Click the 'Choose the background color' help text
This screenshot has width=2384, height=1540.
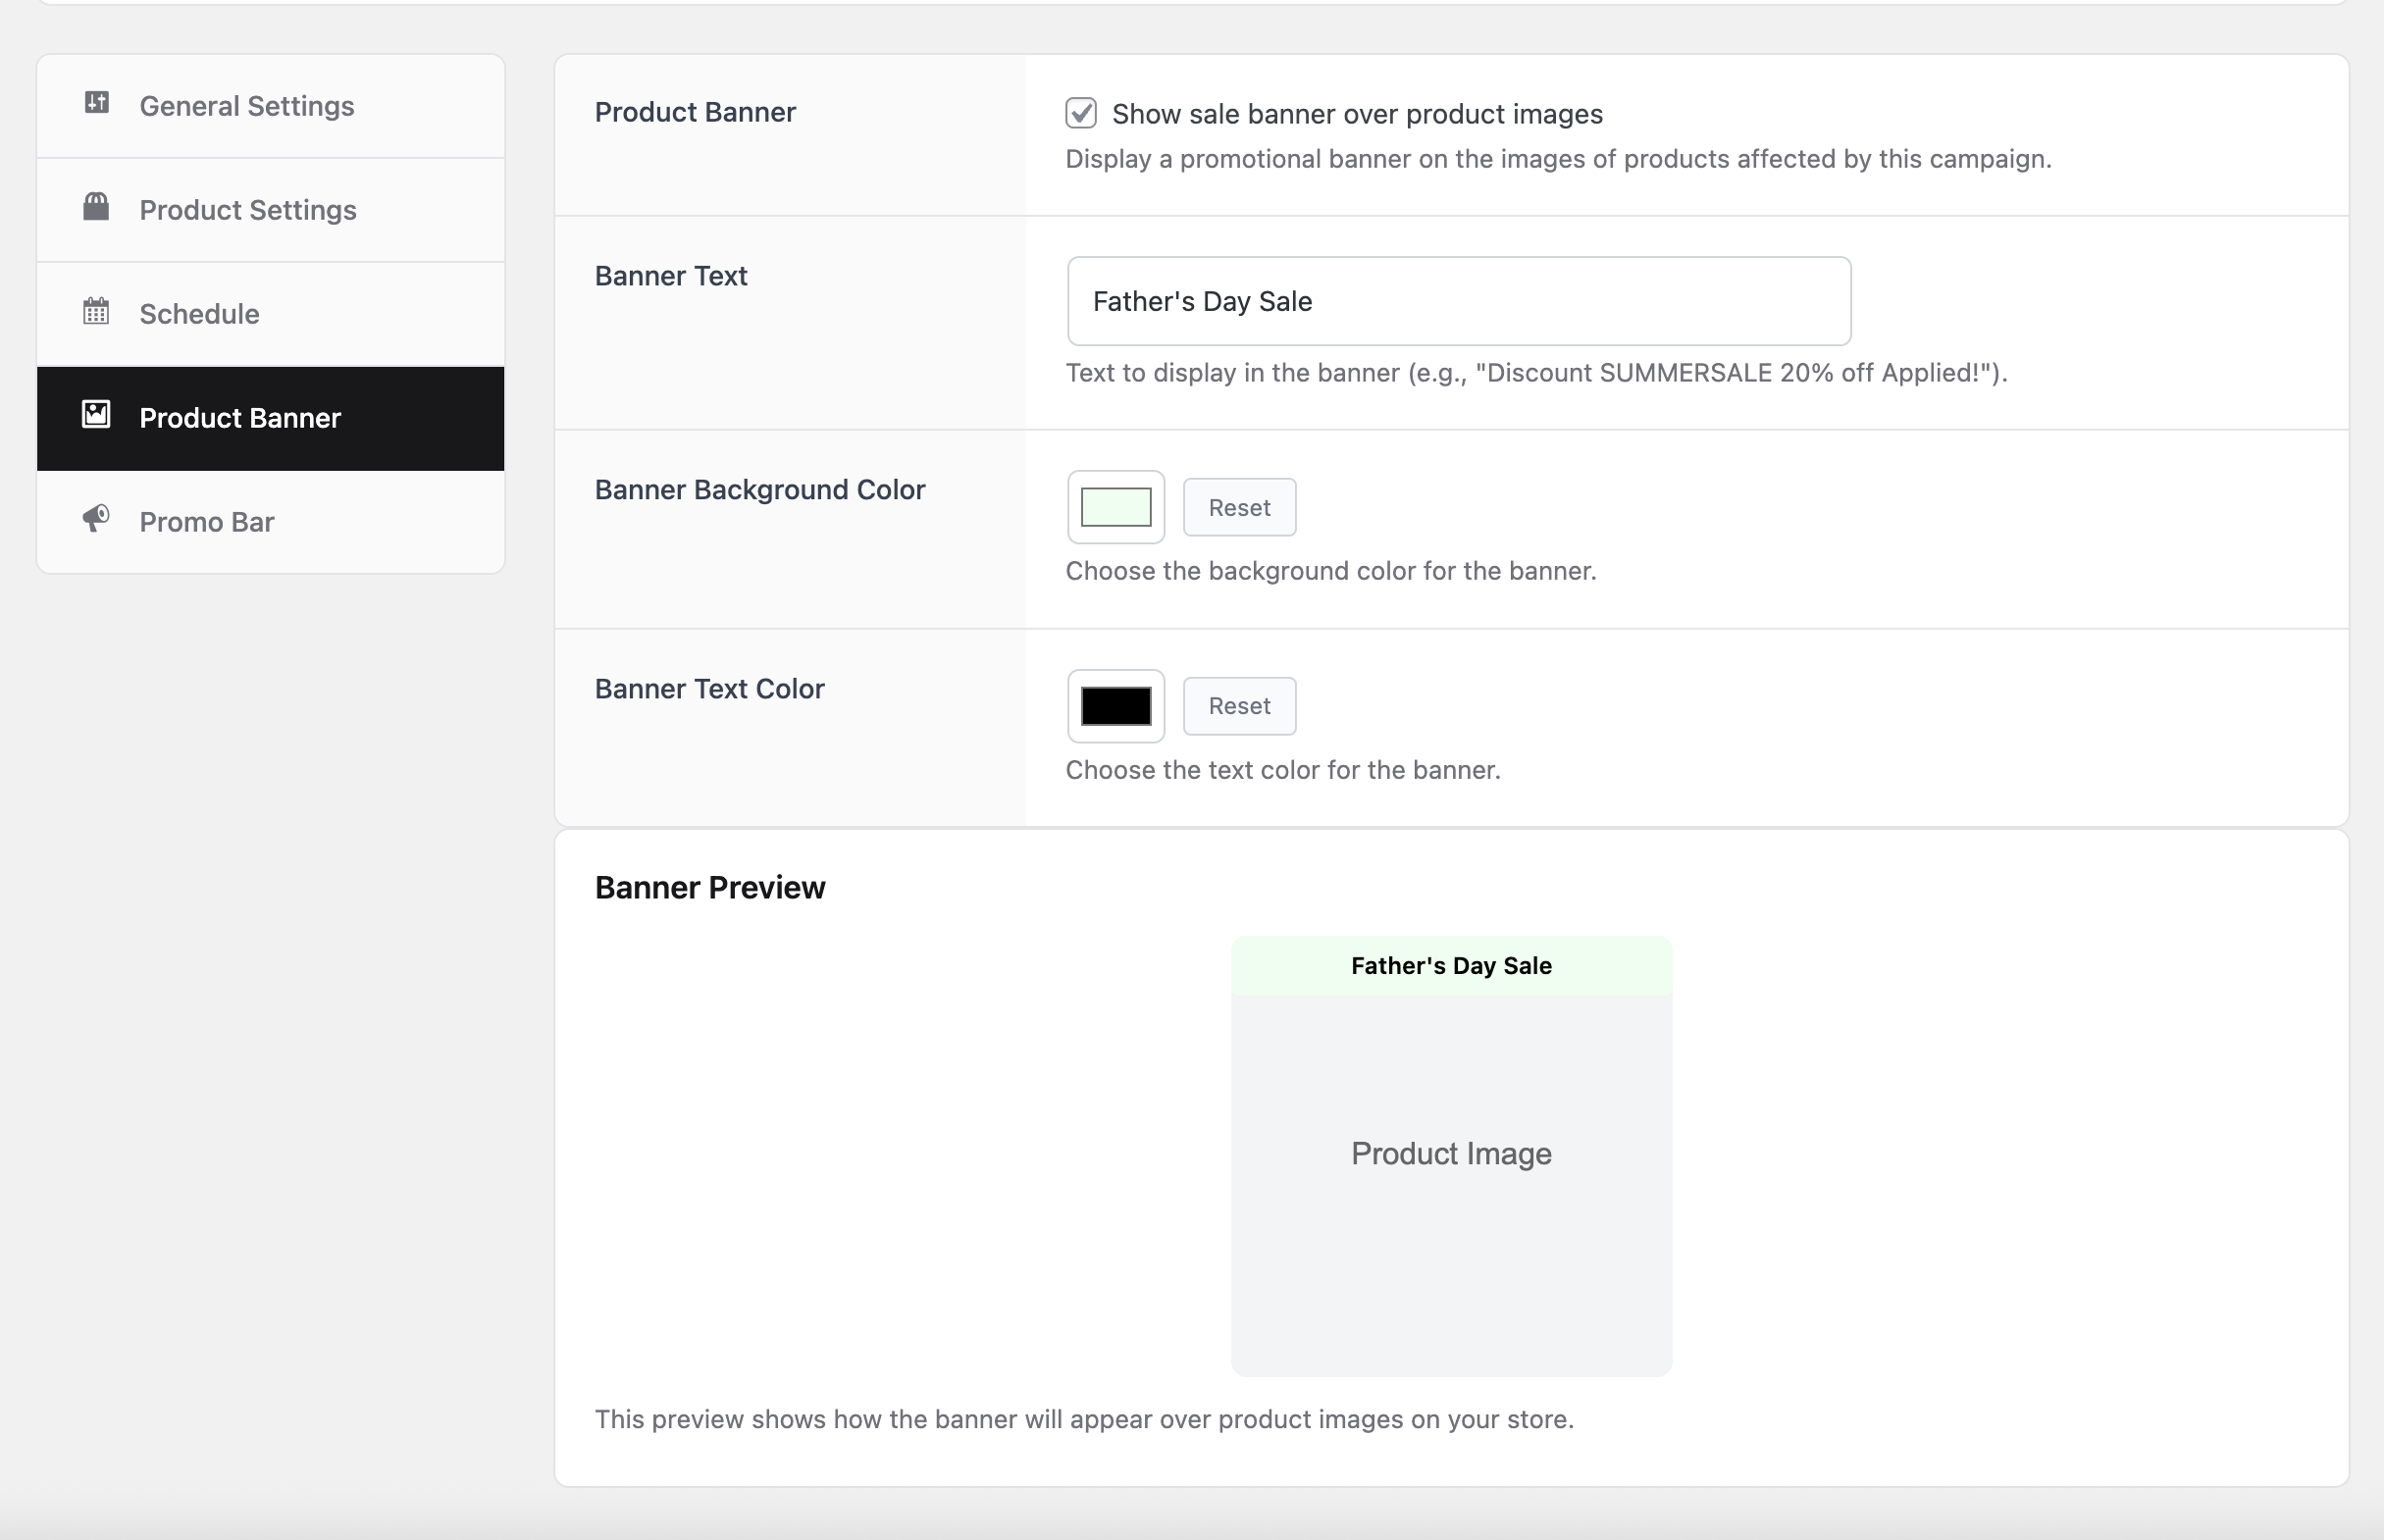tap(1331, 571)
